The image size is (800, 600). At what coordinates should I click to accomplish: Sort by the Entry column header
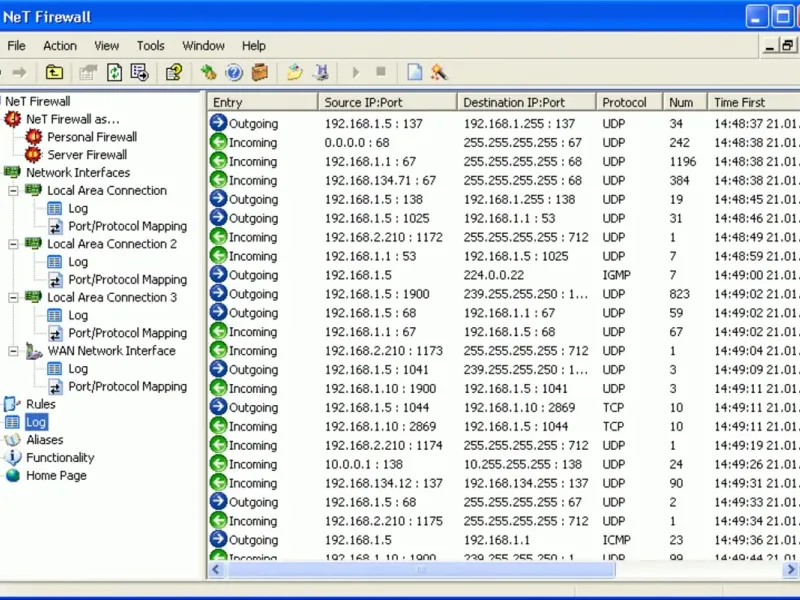tap(262, 102)
